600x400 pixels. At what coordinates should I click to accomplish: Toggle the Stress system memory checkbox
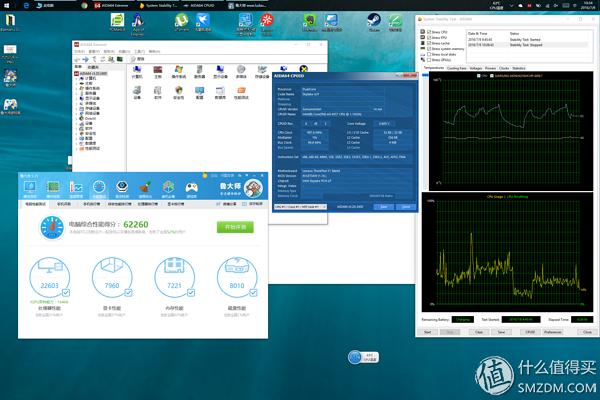point(429,49)
